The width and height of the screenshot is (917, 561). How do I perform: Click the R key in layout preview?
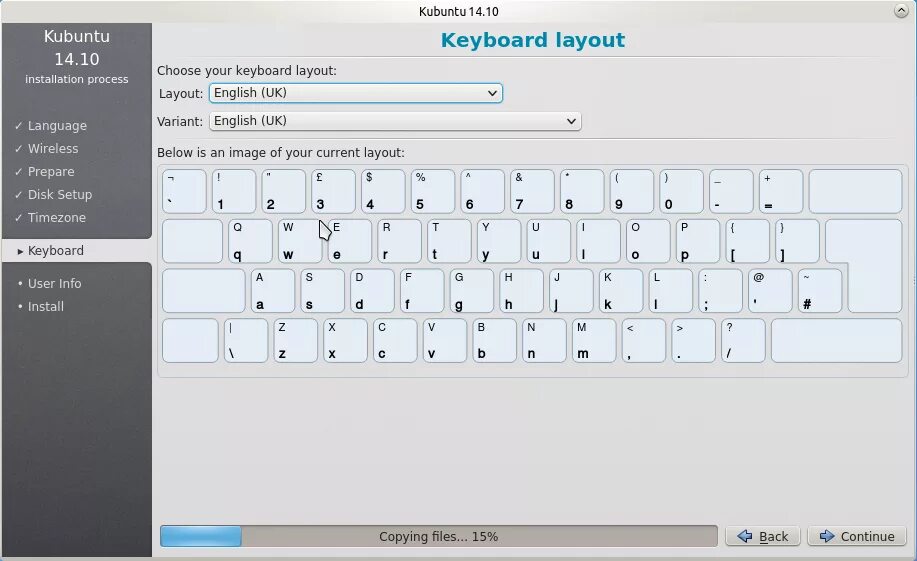tap(399, 241)
